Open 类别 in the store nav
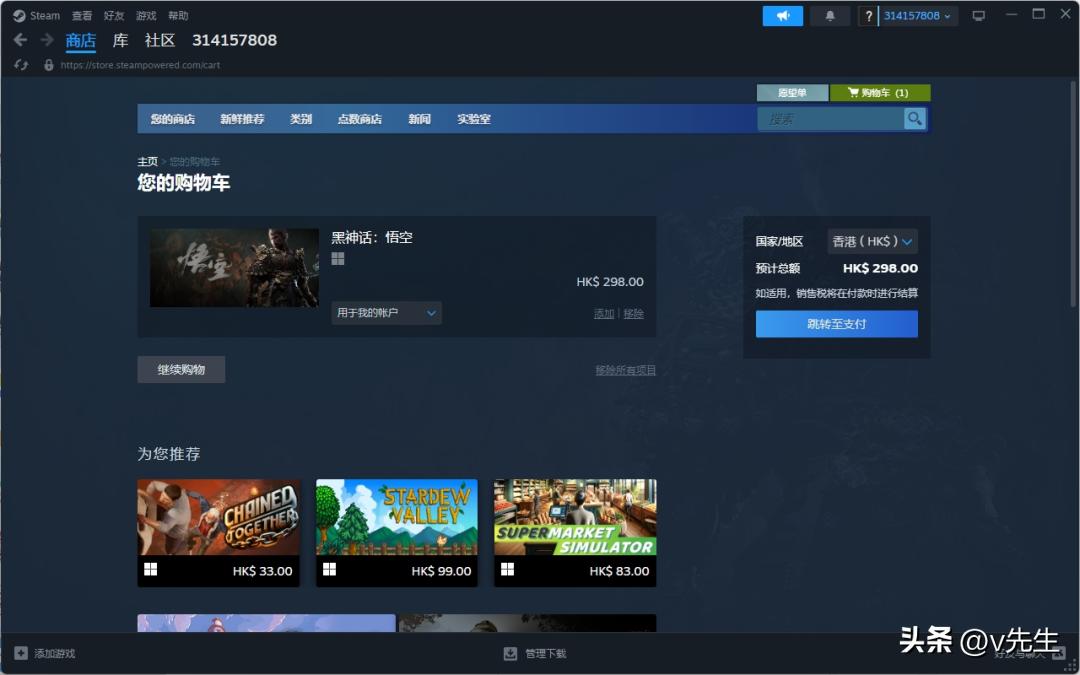 click(301, 118)
